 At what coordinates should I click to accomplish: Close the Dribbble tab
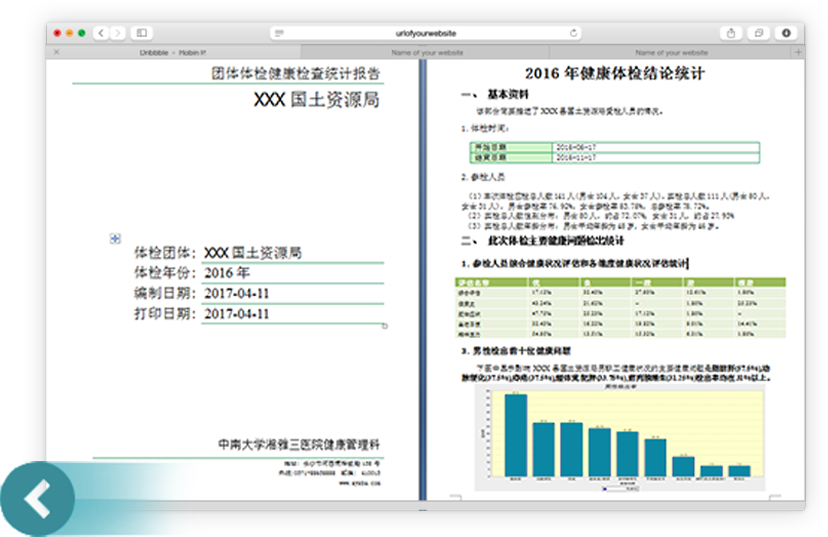coord(56,52)
